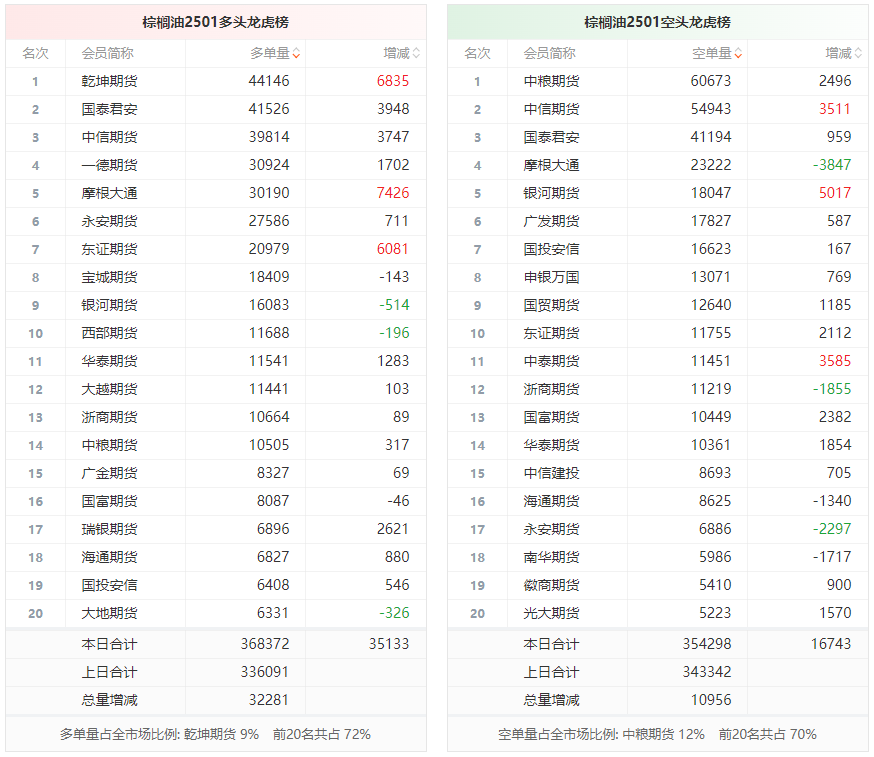
Task: Select 中信期货 in long table
Action: coord(109,137)
